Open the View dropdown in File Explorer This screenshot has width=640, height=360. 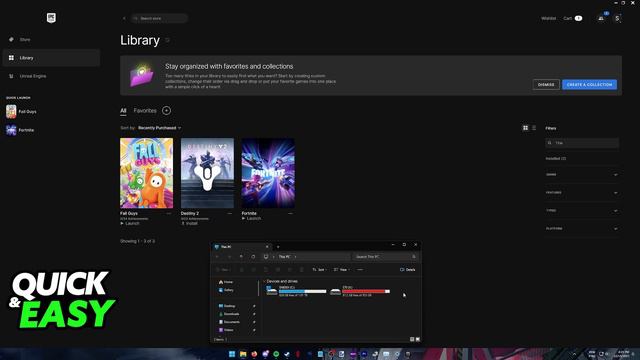pos(341,270)
